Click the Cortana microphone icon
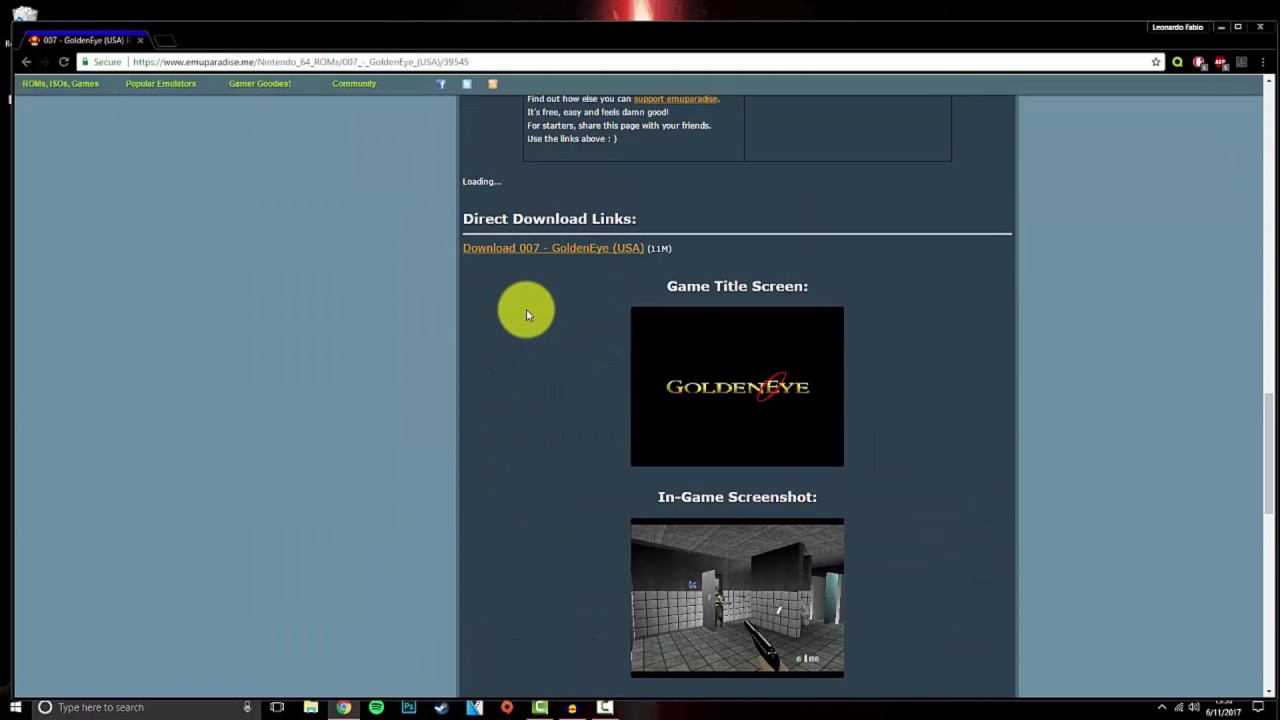 247,707
